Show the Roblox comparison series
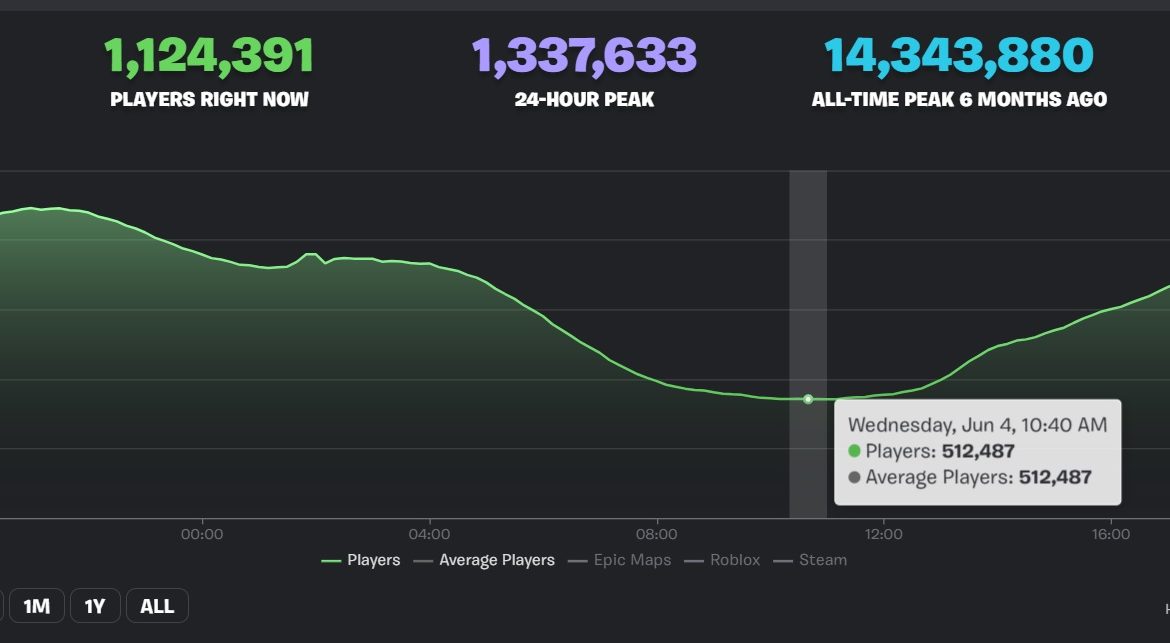 (734, 560)
